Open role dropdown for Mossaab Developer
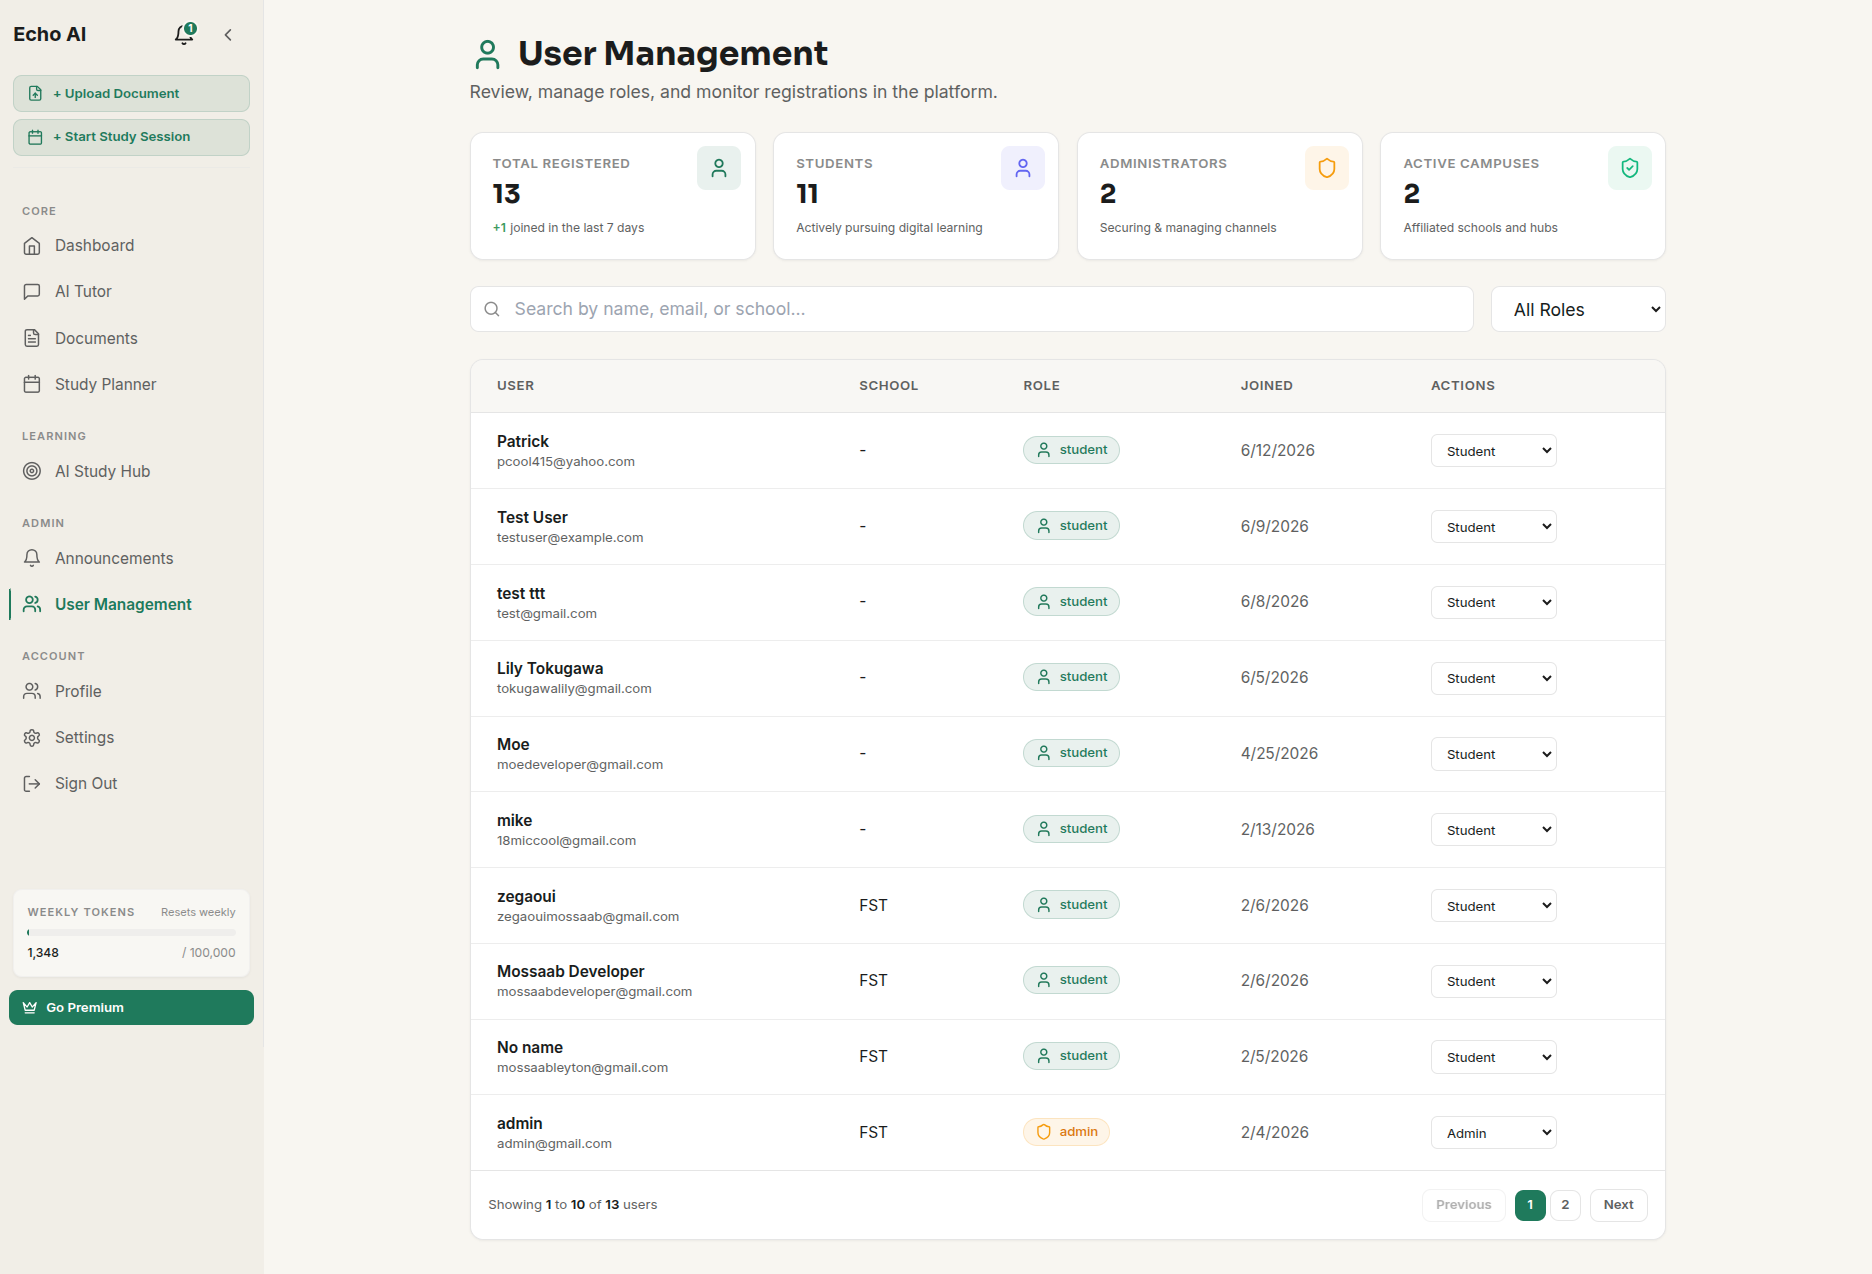1872x1274 pixels. coord(1494,982)
